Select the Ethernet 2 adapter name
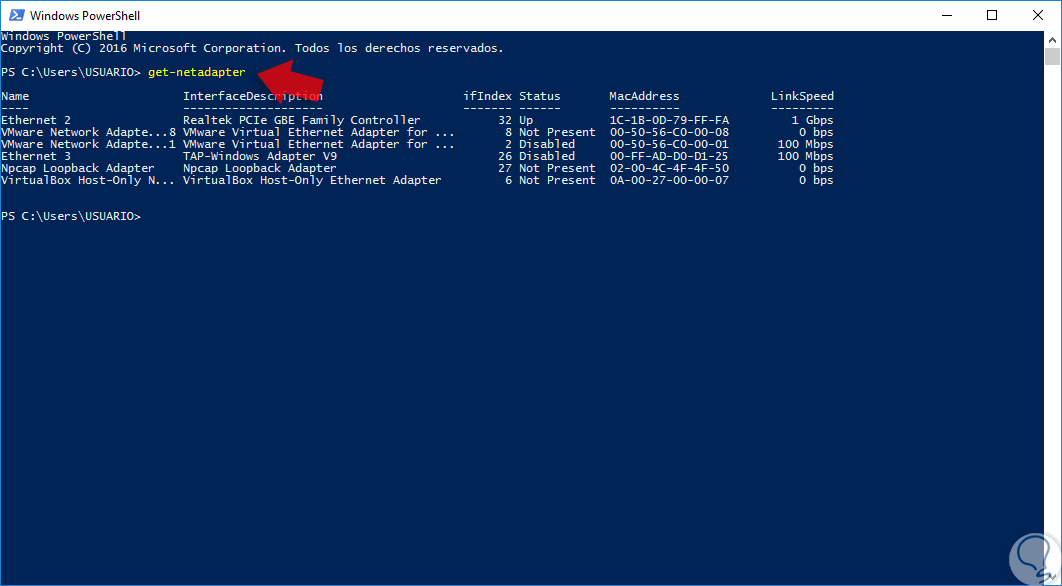 [x=36, y=120]
